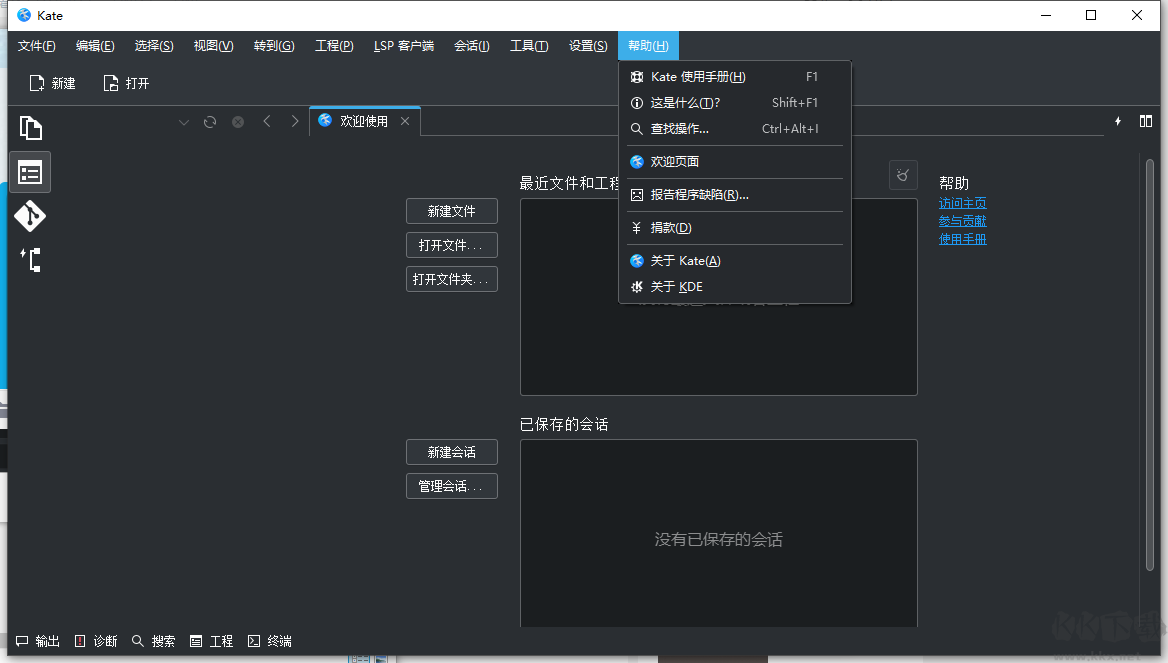Select 报告程序缺陷(R)... menu entry
The height and width of the screenshot is (663, 1168).
(699, 195)
